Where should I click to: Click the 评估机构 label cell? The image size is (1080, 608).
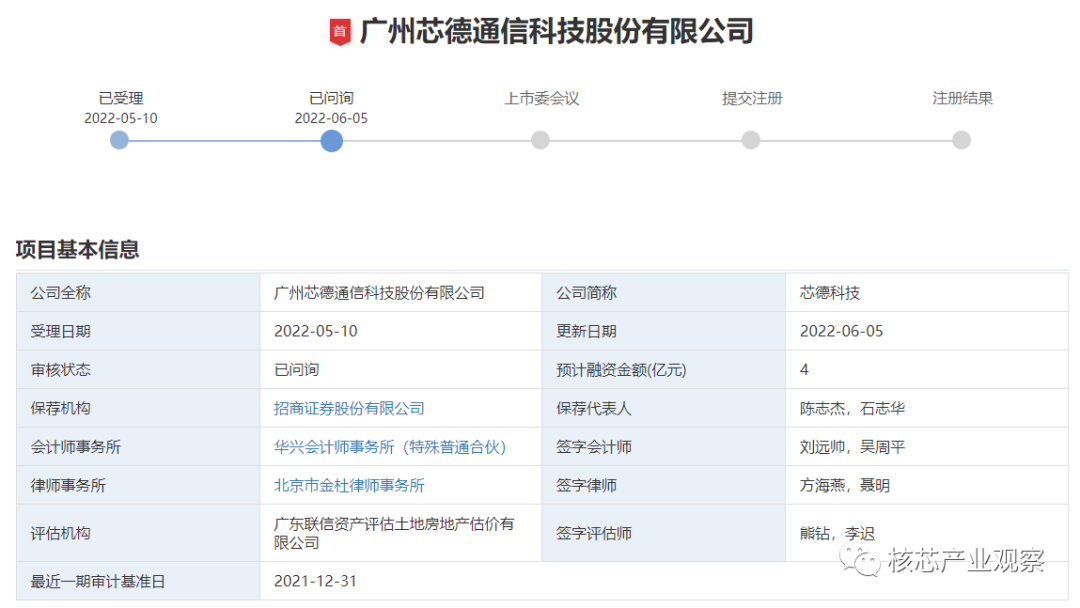138,533
